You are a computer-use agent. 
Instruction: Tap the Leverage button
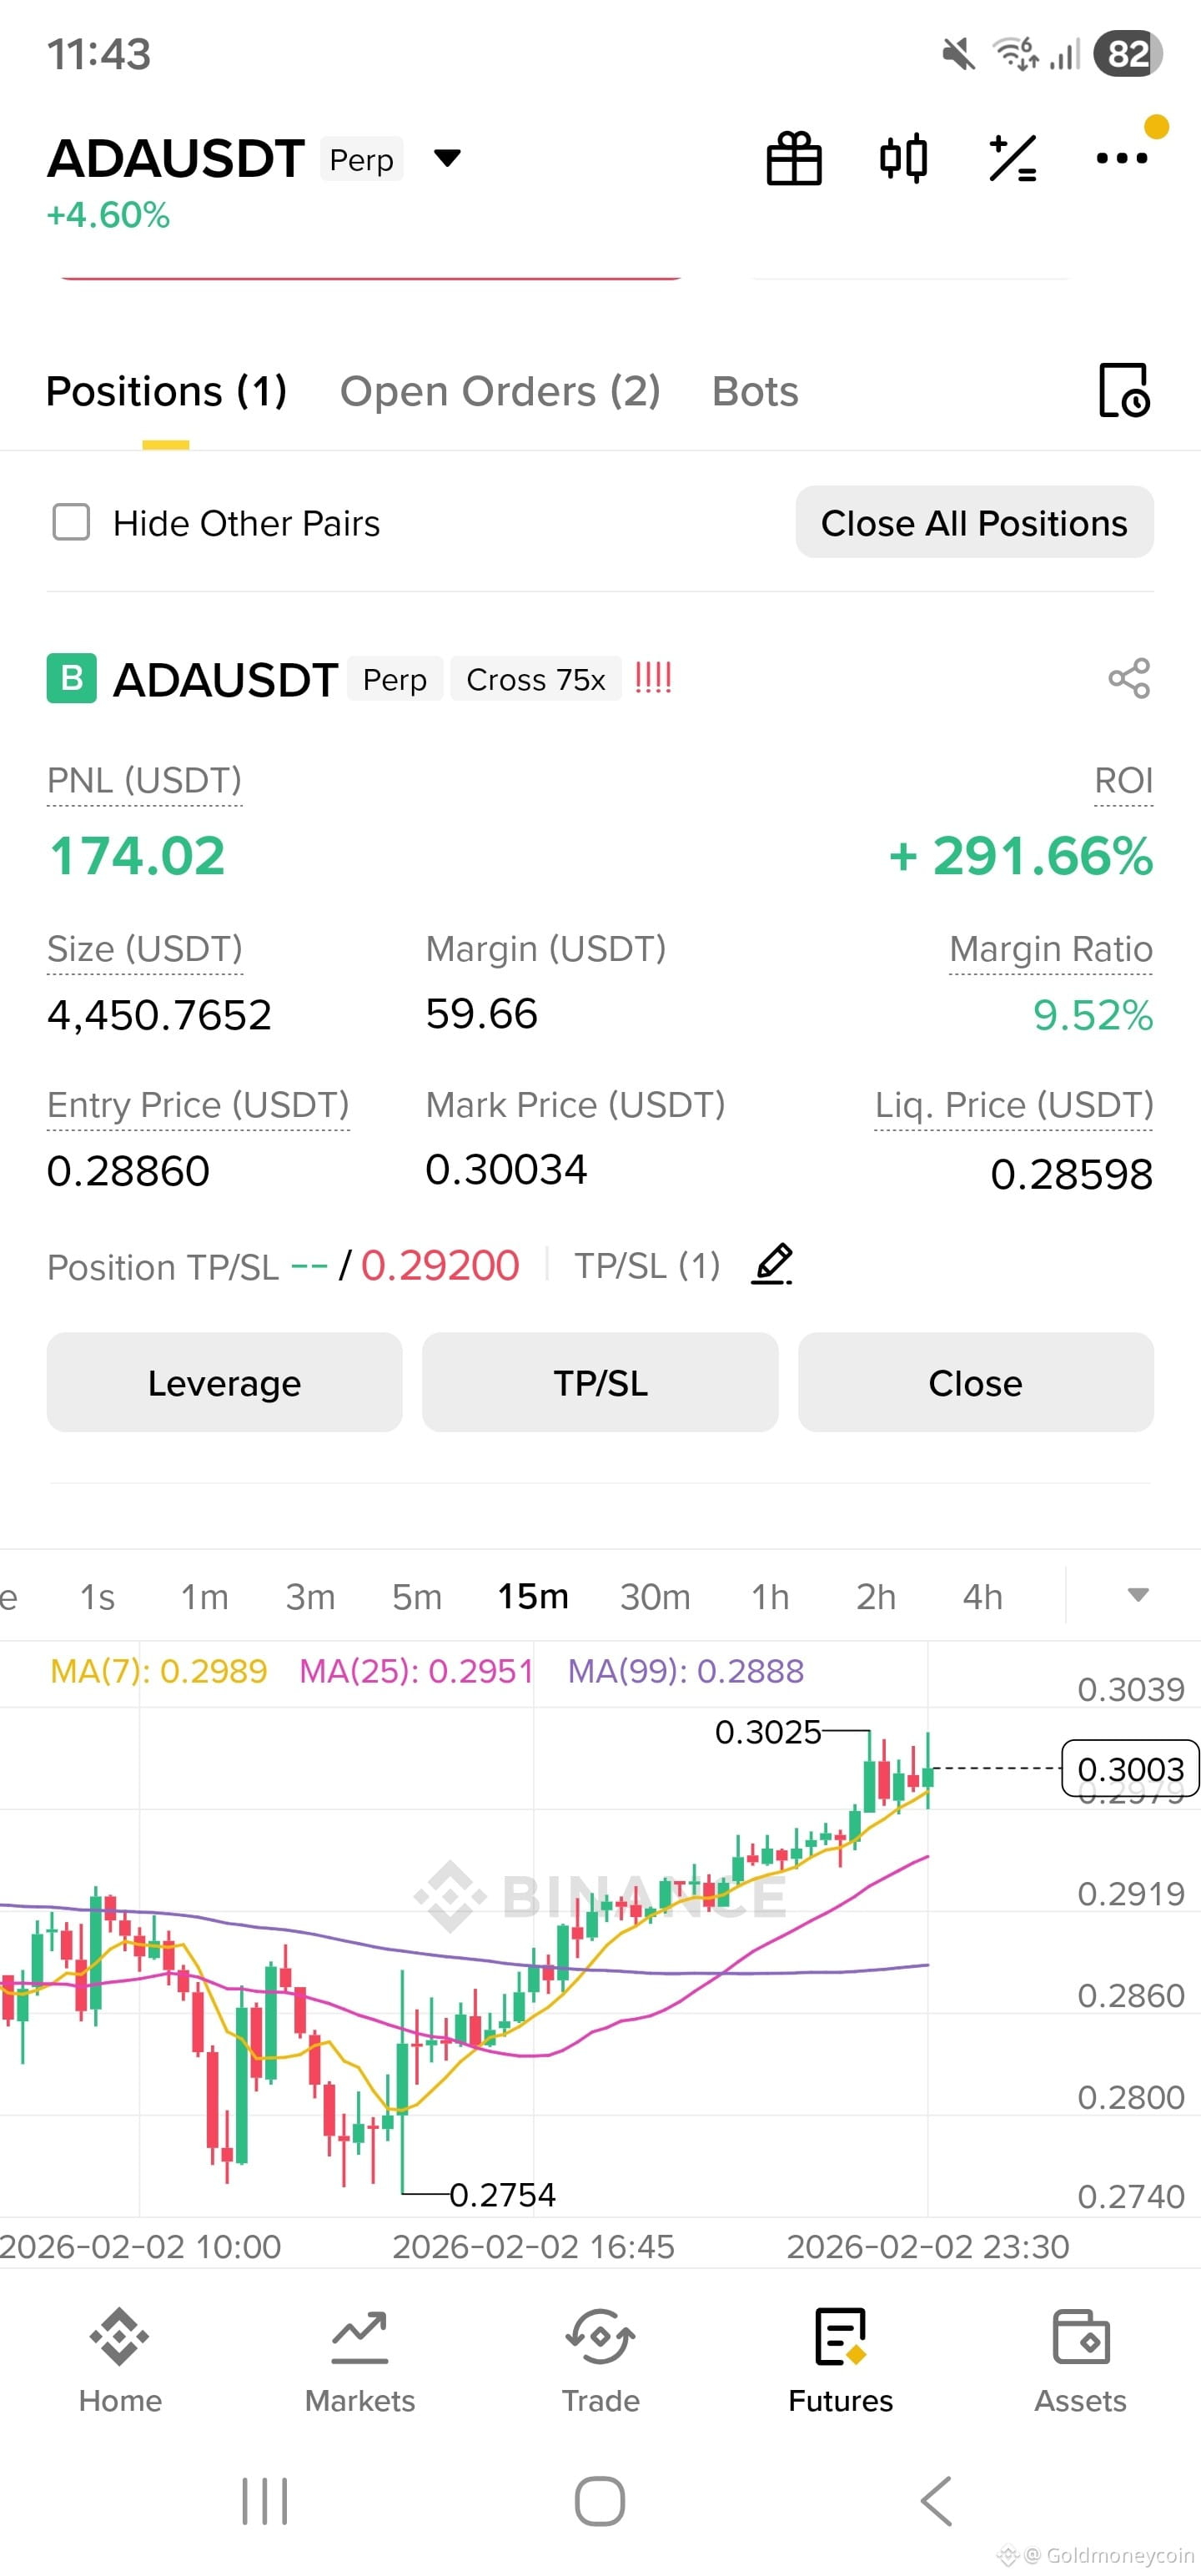tap(224, 1382)
